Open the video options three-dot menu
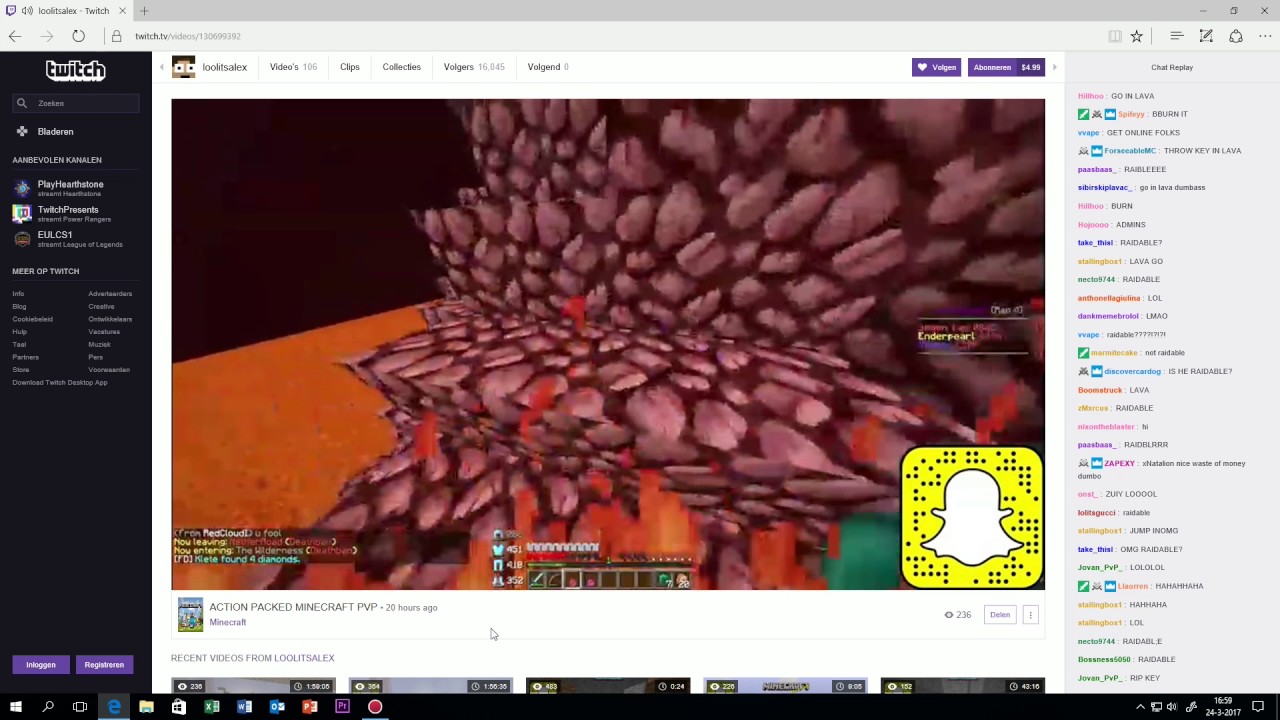The width and height of the screenshot is (1280, 720). 1030,615
